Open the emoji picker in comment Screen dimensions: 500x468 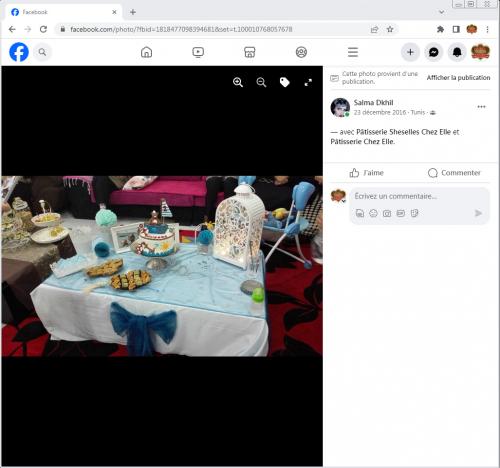tap(373, 213)
